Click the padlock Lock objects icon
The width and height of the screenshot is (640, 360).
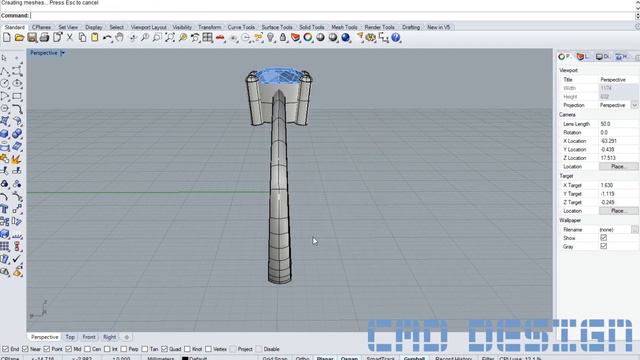pos(283,38)
